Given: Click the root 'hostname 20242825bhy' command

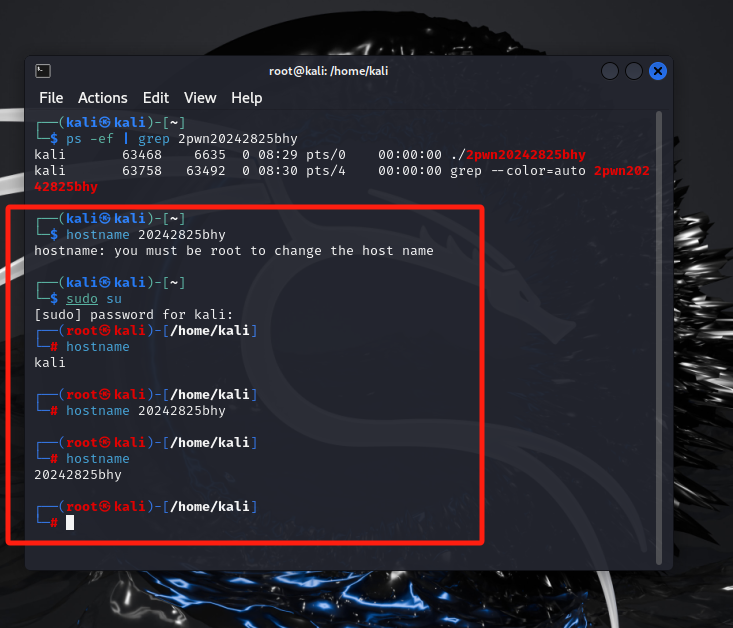Looking at the screenshot, I should click(x=146, y=411).
